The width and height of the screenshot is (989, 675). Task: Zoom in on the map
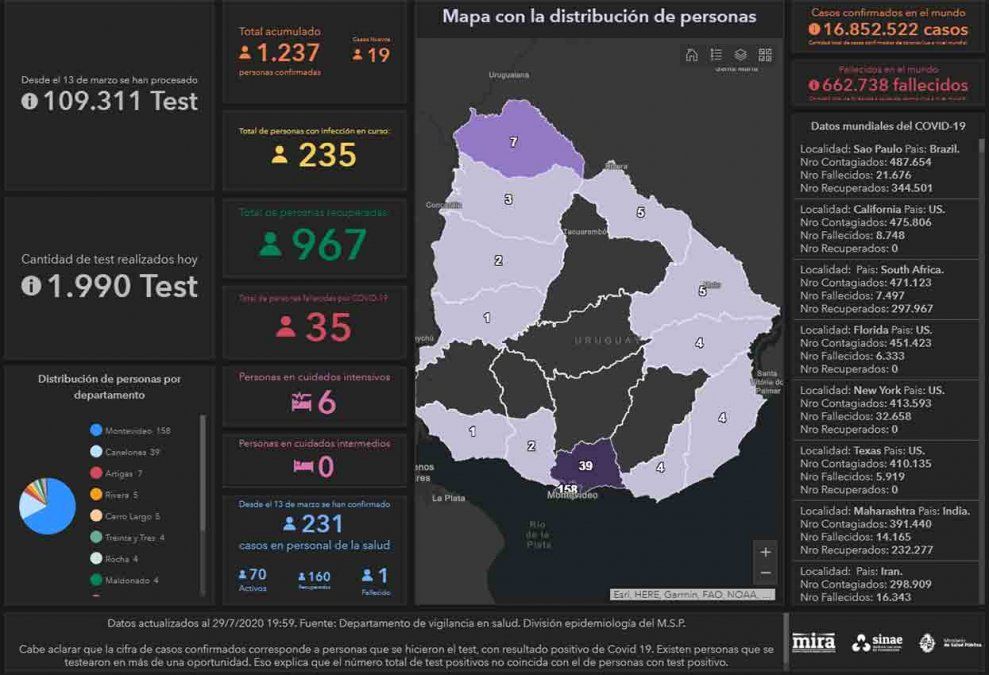click(766, 552)
